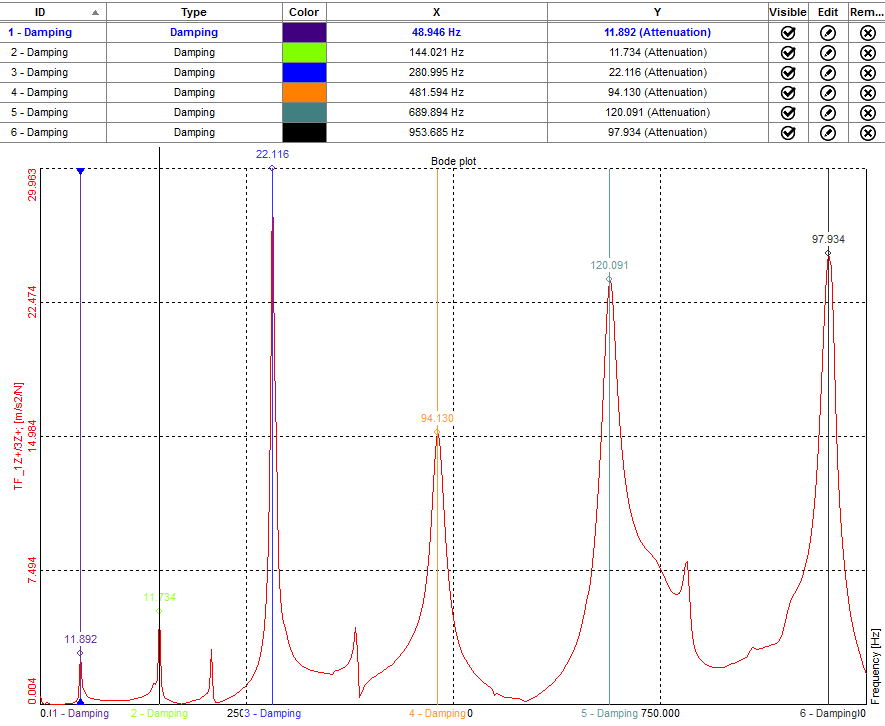Remove the 3 - Damping marker

868,73
